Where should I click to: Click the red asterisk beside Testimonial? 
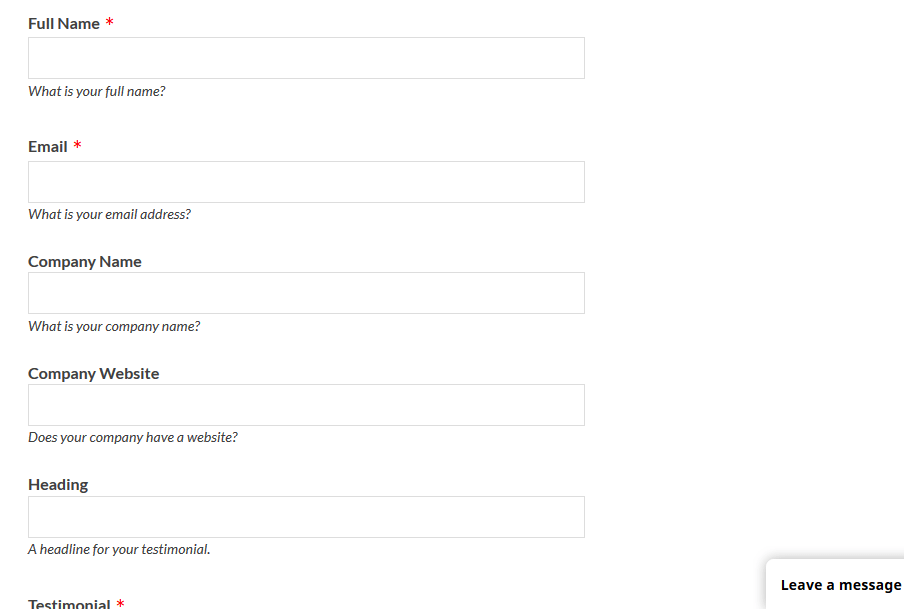(120, 604)
